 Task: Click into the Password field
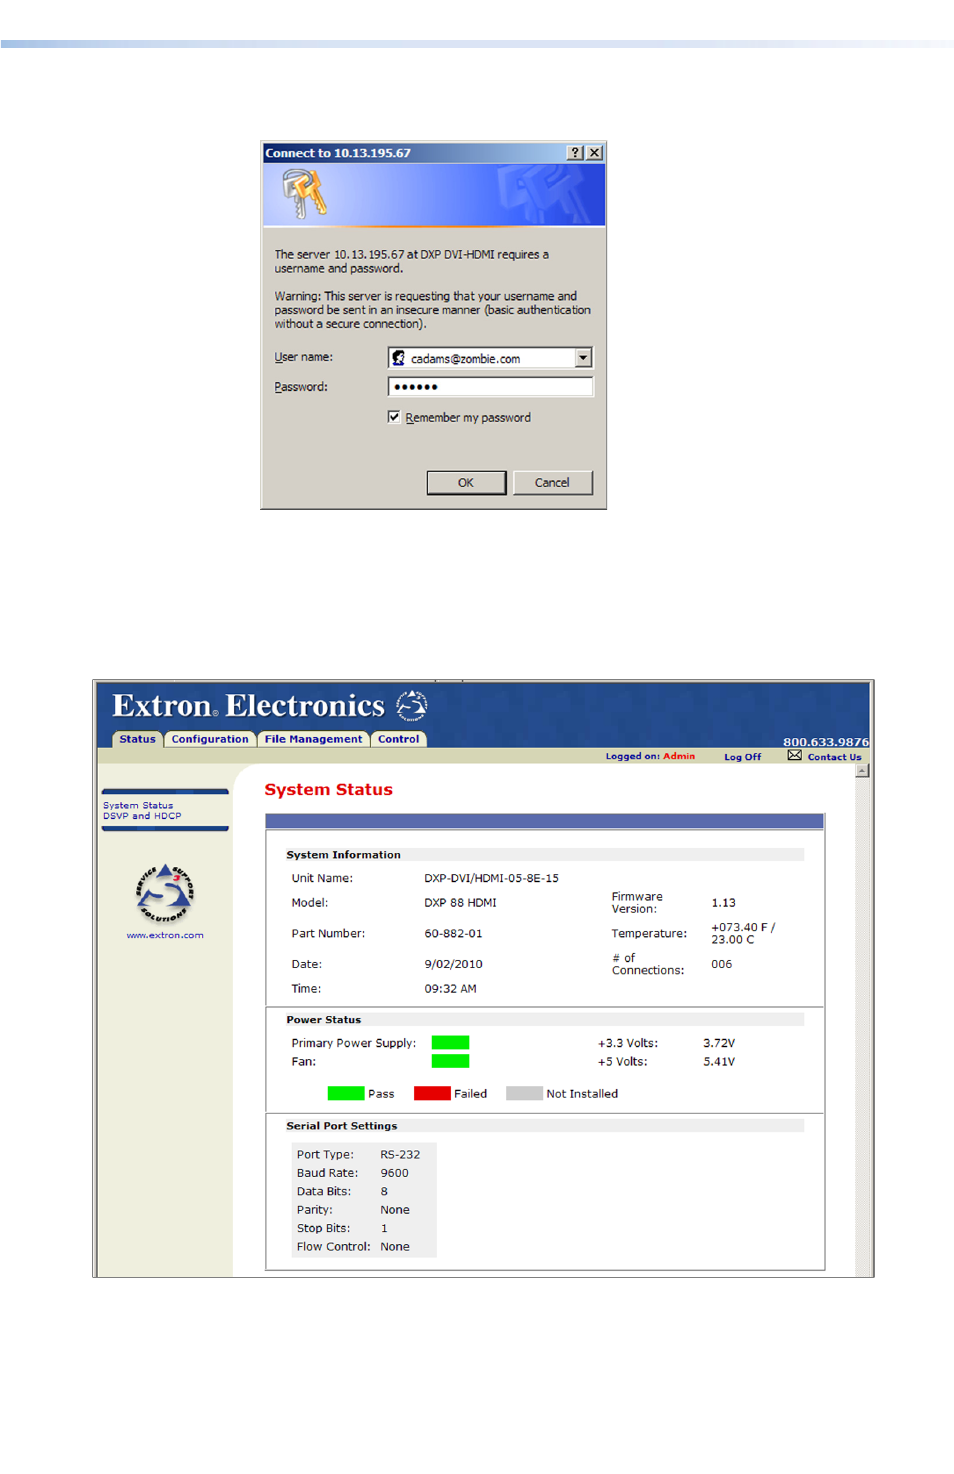[x=490, y=387]
